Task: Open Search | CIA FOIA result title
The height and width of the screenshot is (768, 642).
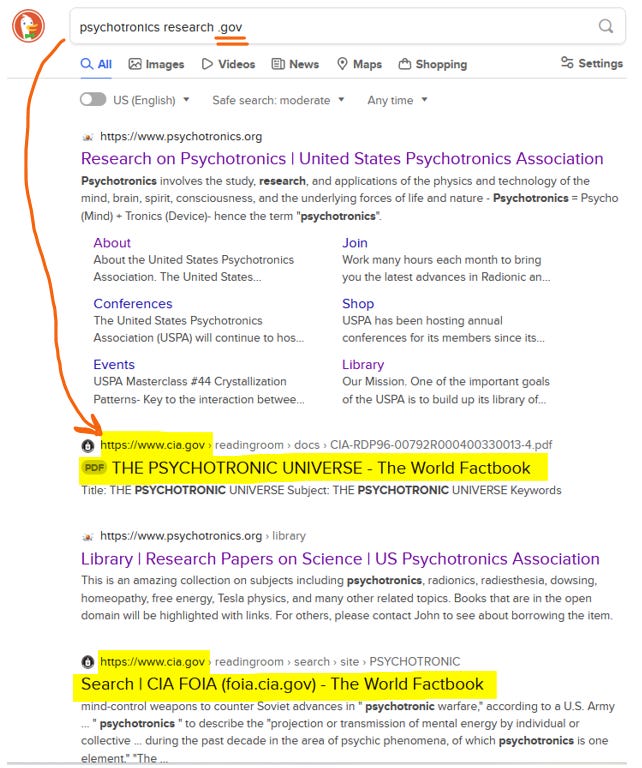Action: pos(282,684)
